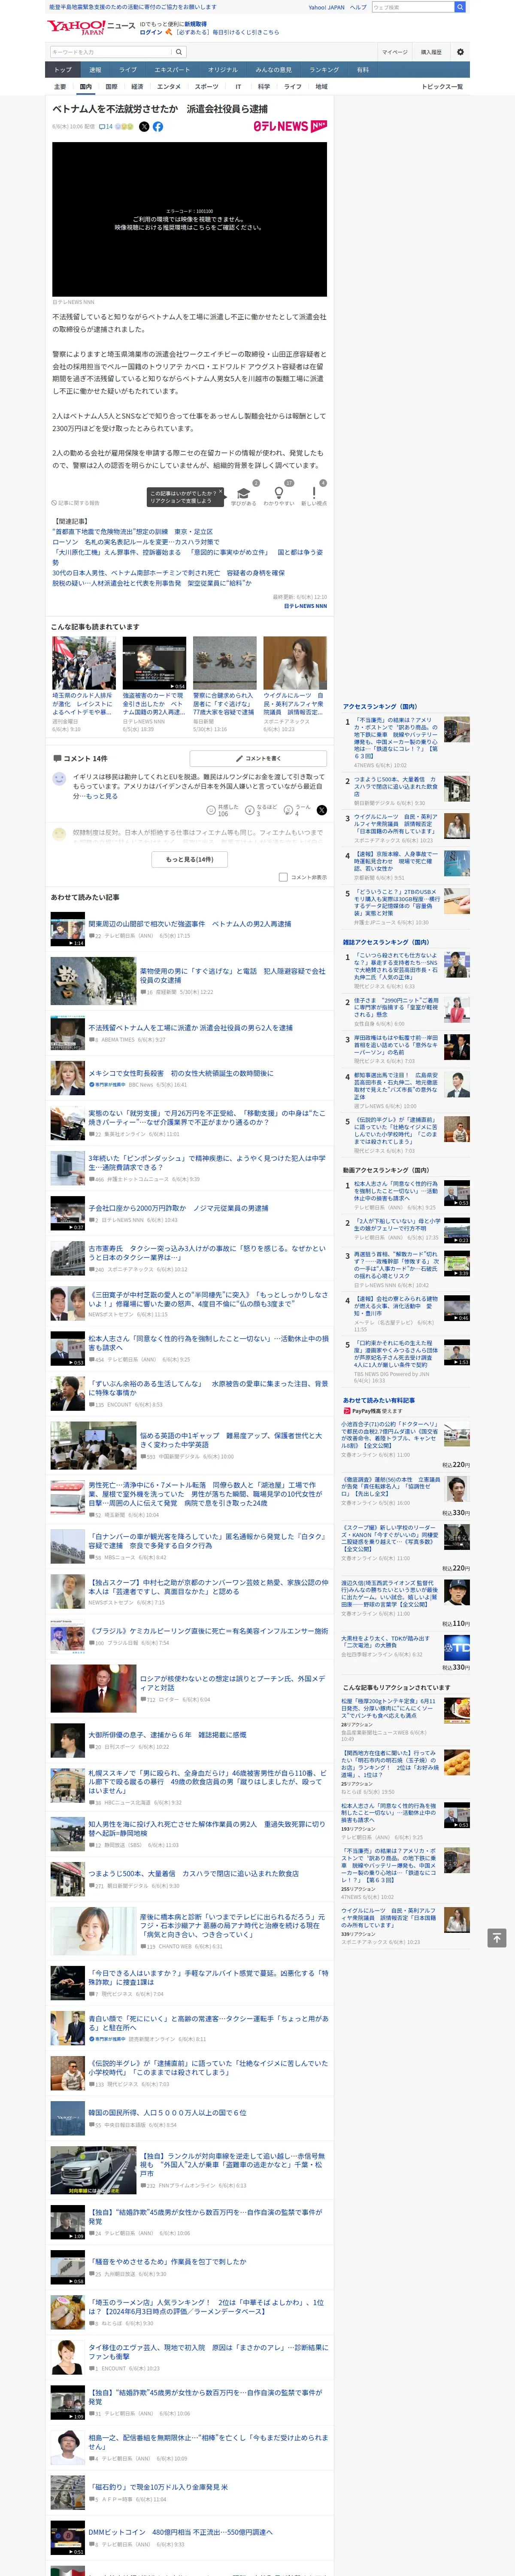The image size is (515, 2576).
Task: Select the みんなの意見 tab
Action: [273, 70]
